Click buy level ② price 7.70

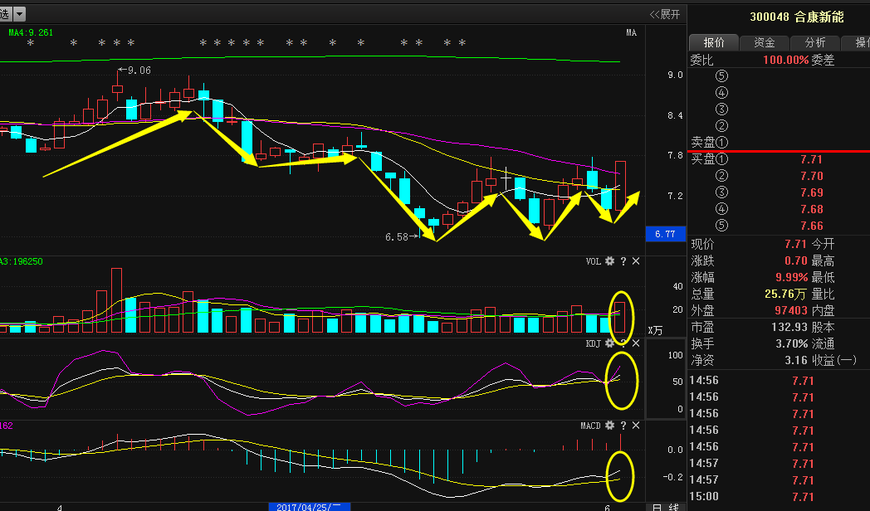[811, 176]
